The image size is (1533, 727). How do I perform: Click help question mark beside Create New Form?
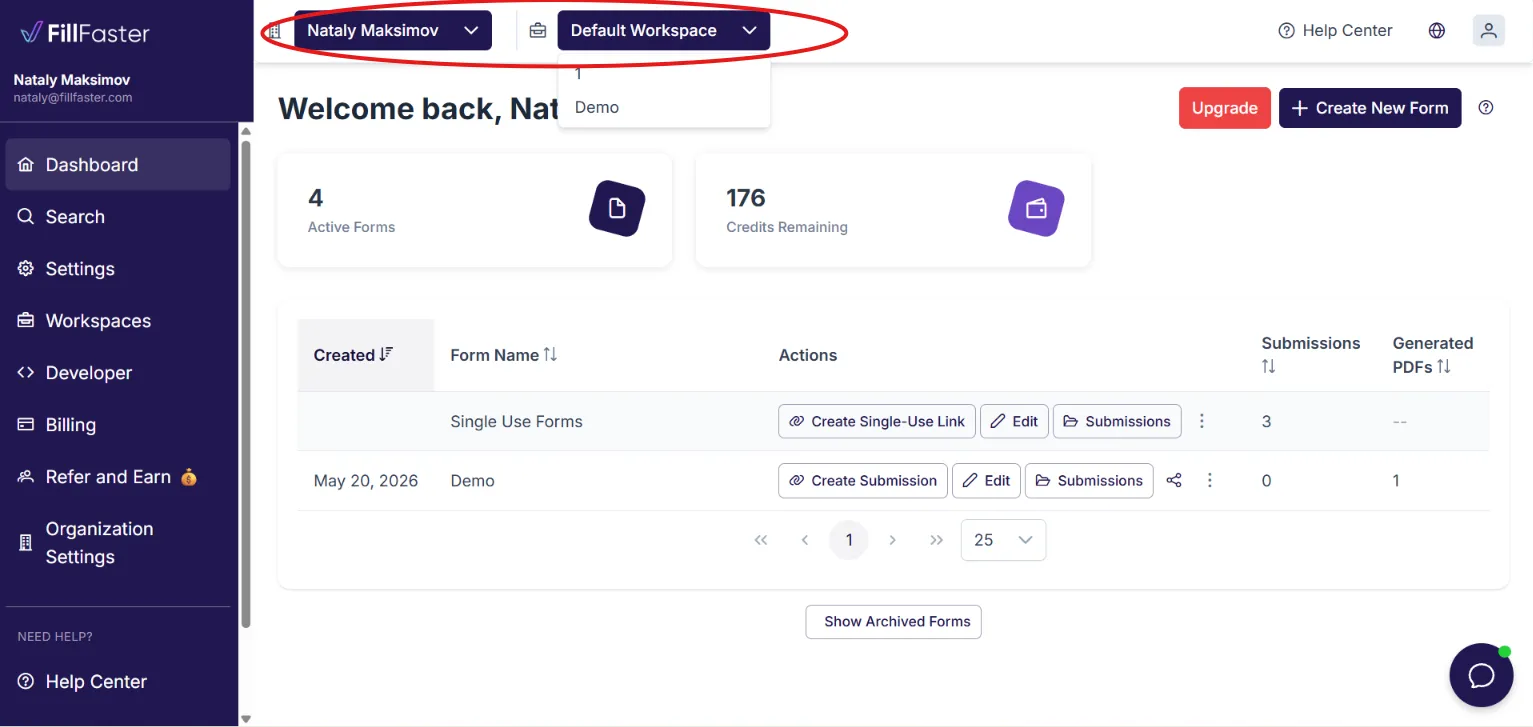click(1486, 108)
